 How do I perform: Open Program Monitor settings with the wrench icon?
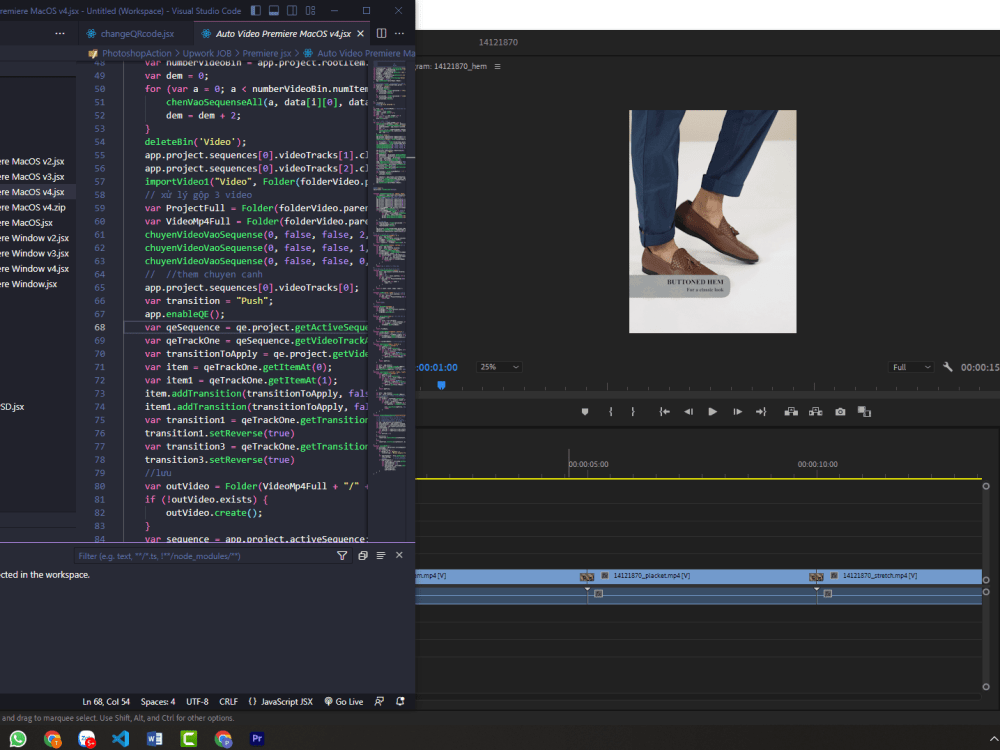point(948,367)
